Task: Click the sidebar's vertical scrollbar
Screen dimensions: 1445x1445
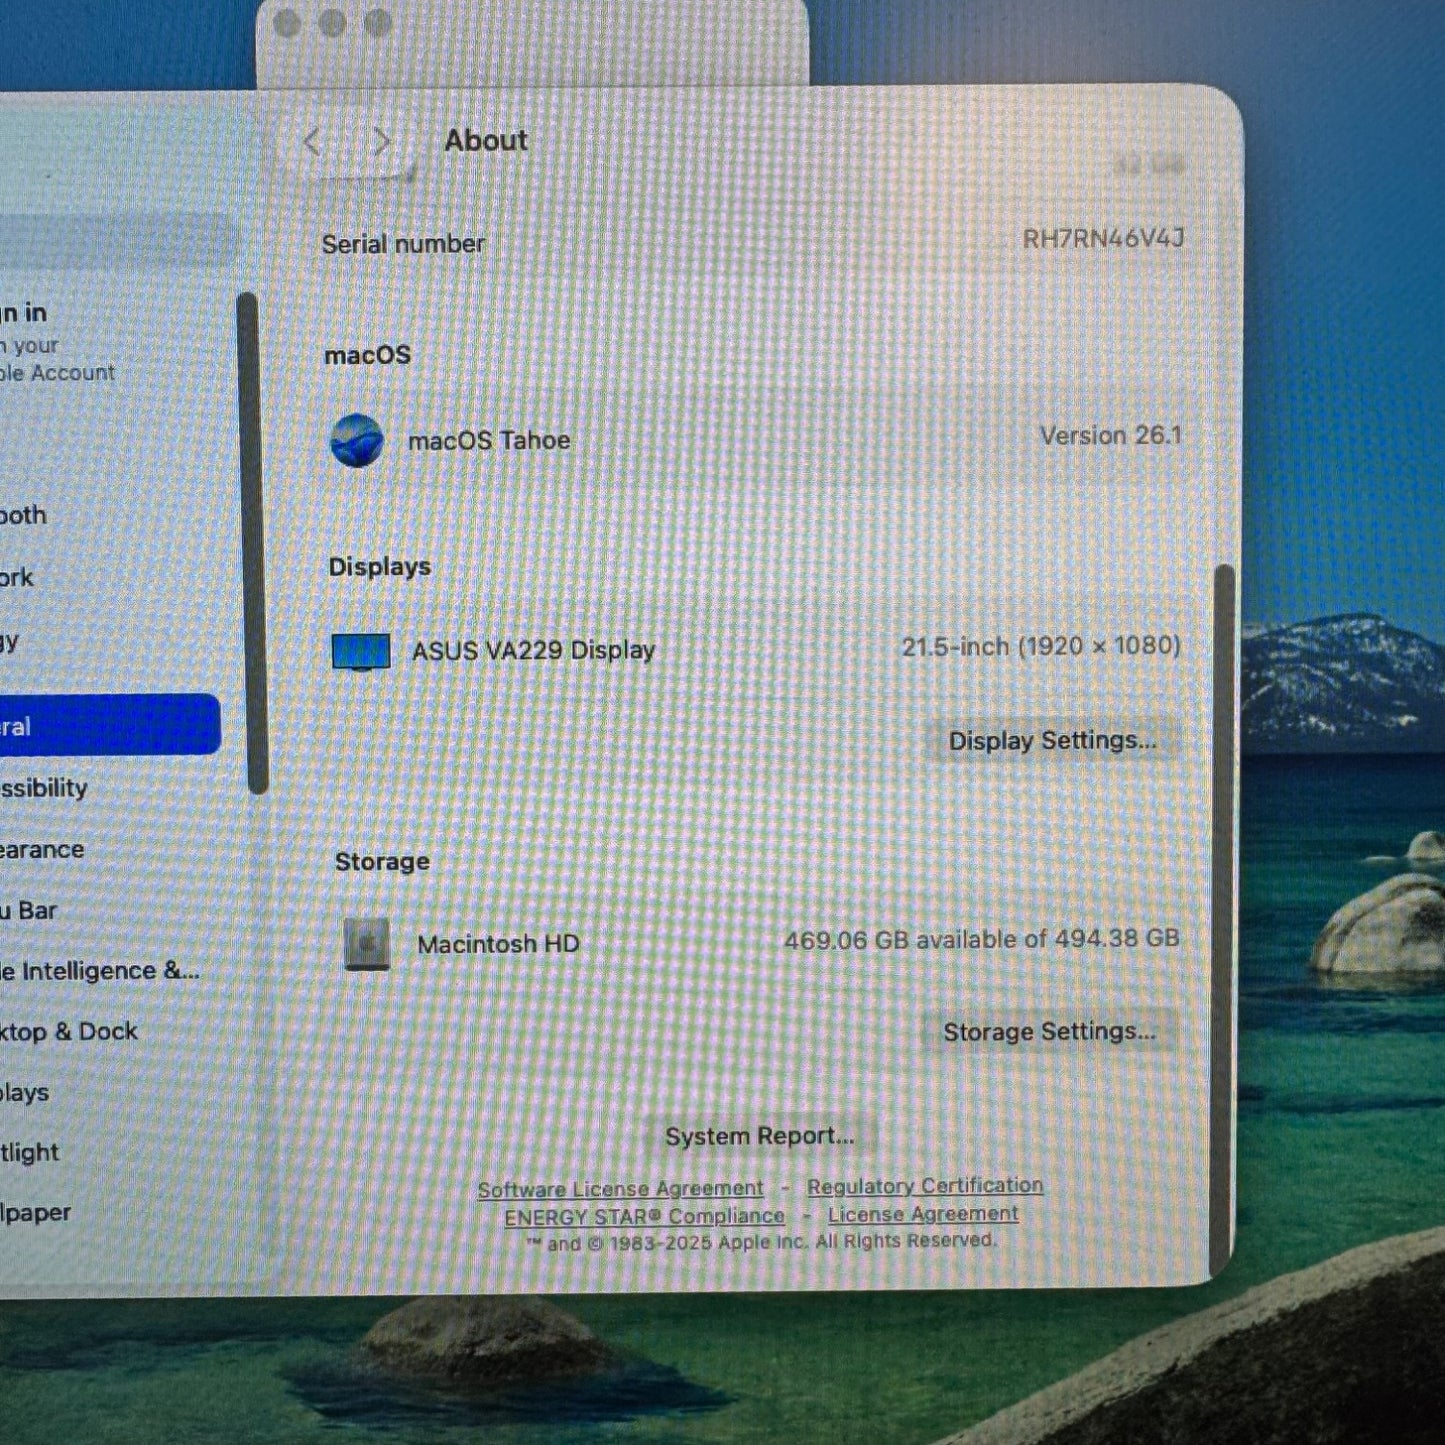Action: click(252, 543)
